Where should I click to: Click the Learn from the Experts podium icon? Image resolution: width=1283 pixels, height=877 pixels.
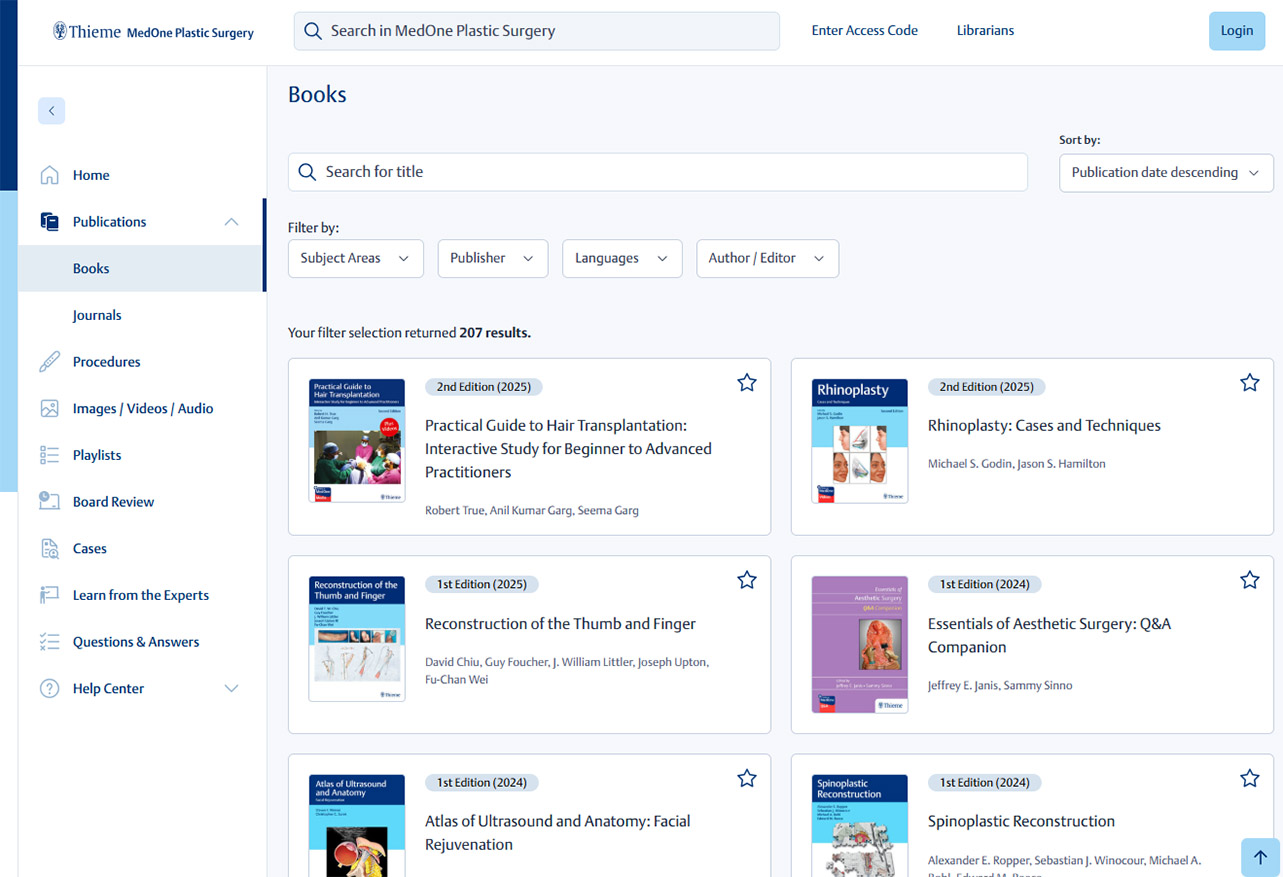(x=47, y=595)
